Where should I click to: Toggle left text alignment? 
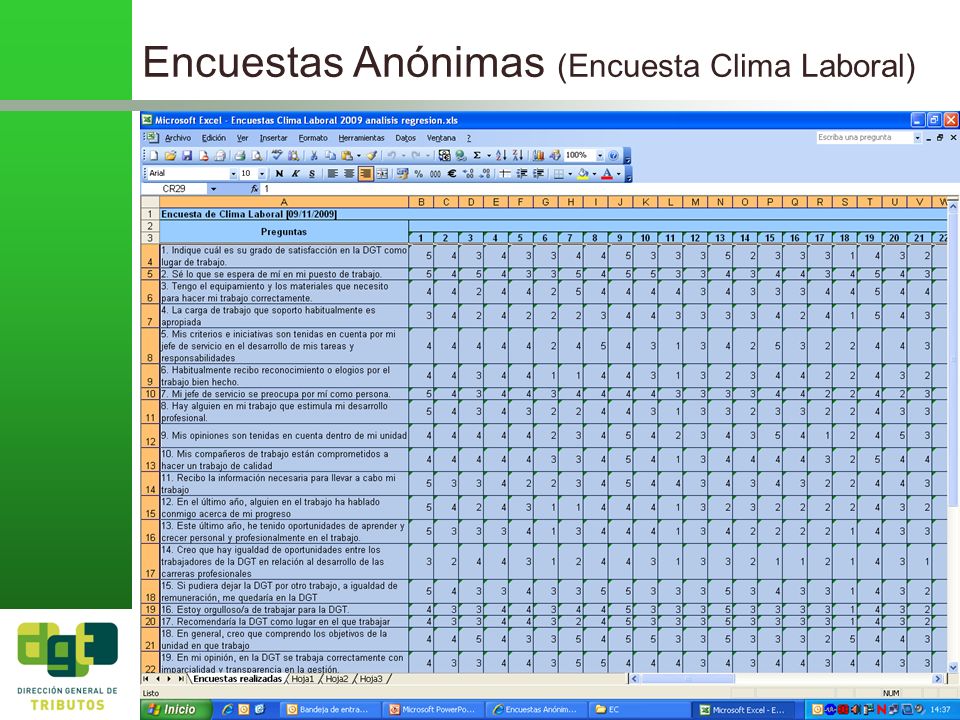click(332, 174)
